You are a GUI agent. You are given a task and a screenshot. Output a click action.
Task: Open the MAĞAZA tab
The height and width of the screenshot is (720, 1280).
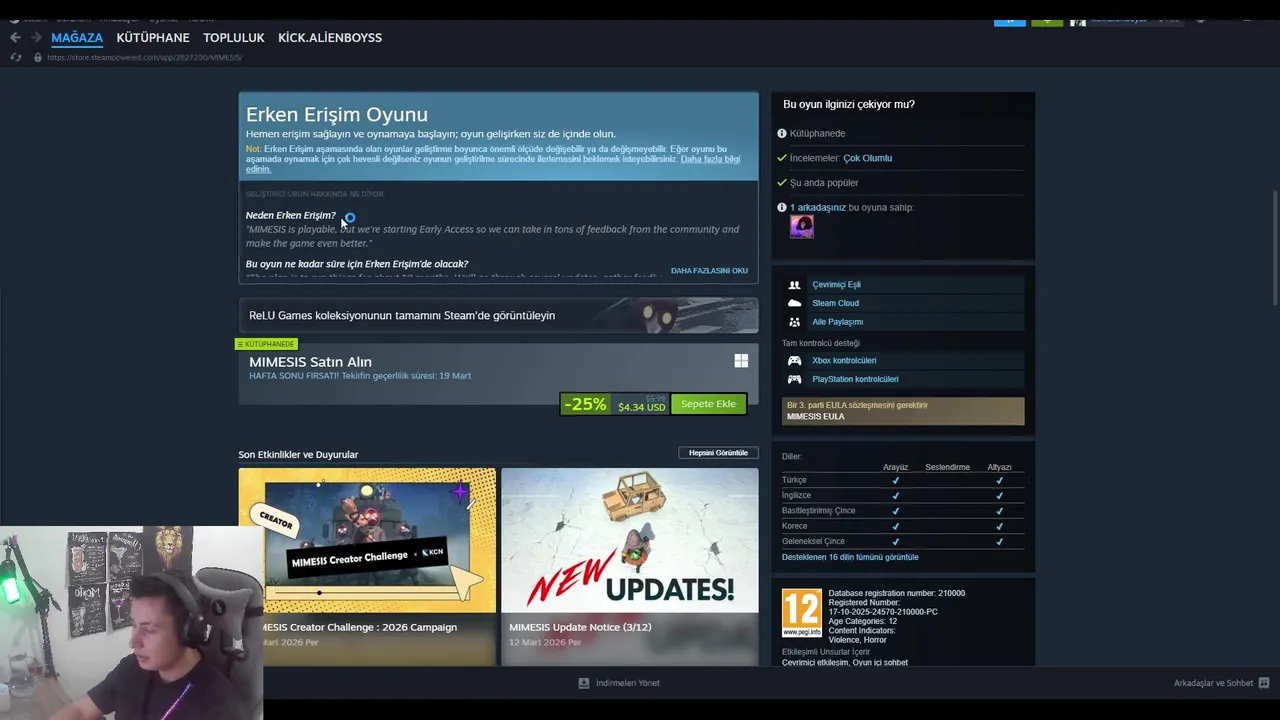tap(77, 38)
